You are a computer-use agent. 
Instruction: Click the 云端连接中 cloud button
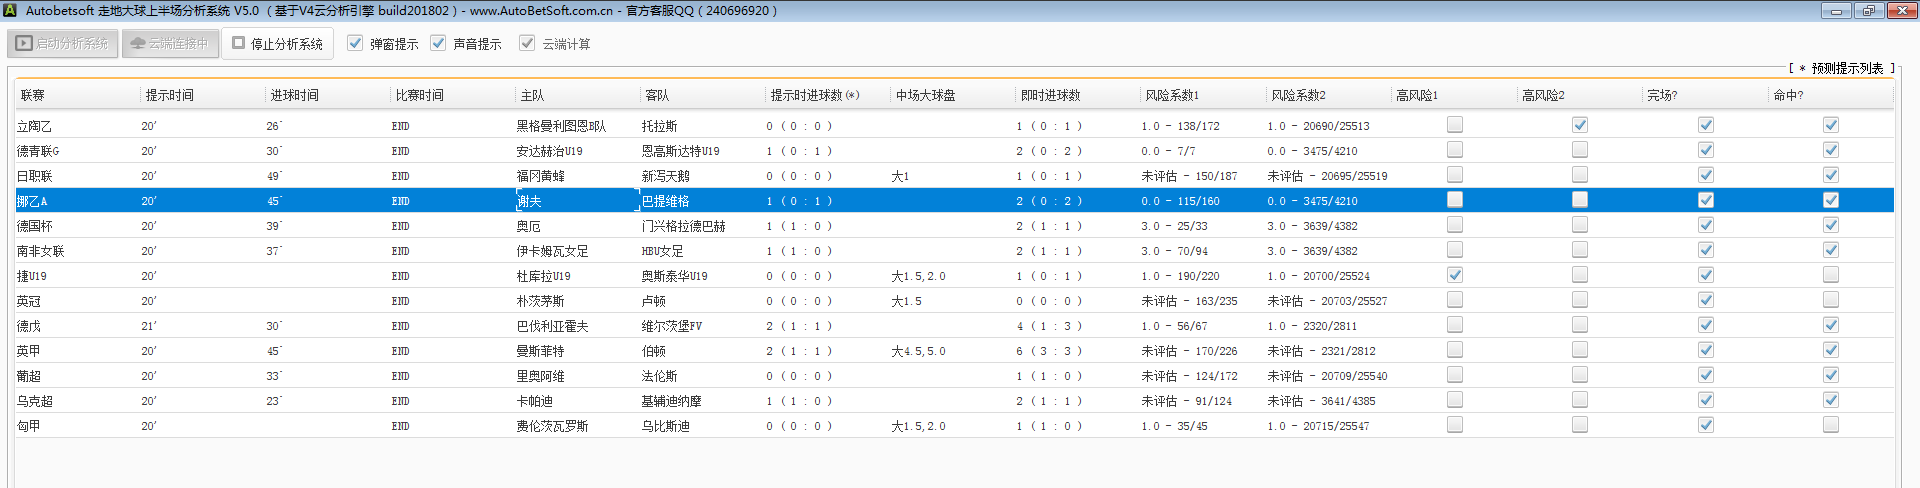(x=170, y=44)
